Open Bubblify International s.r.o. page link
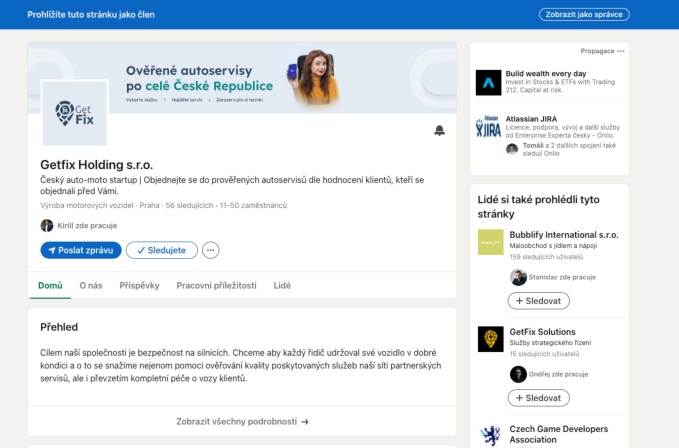Image resolution: width=679 pixels, height=448 pixels. click(564, 235)
